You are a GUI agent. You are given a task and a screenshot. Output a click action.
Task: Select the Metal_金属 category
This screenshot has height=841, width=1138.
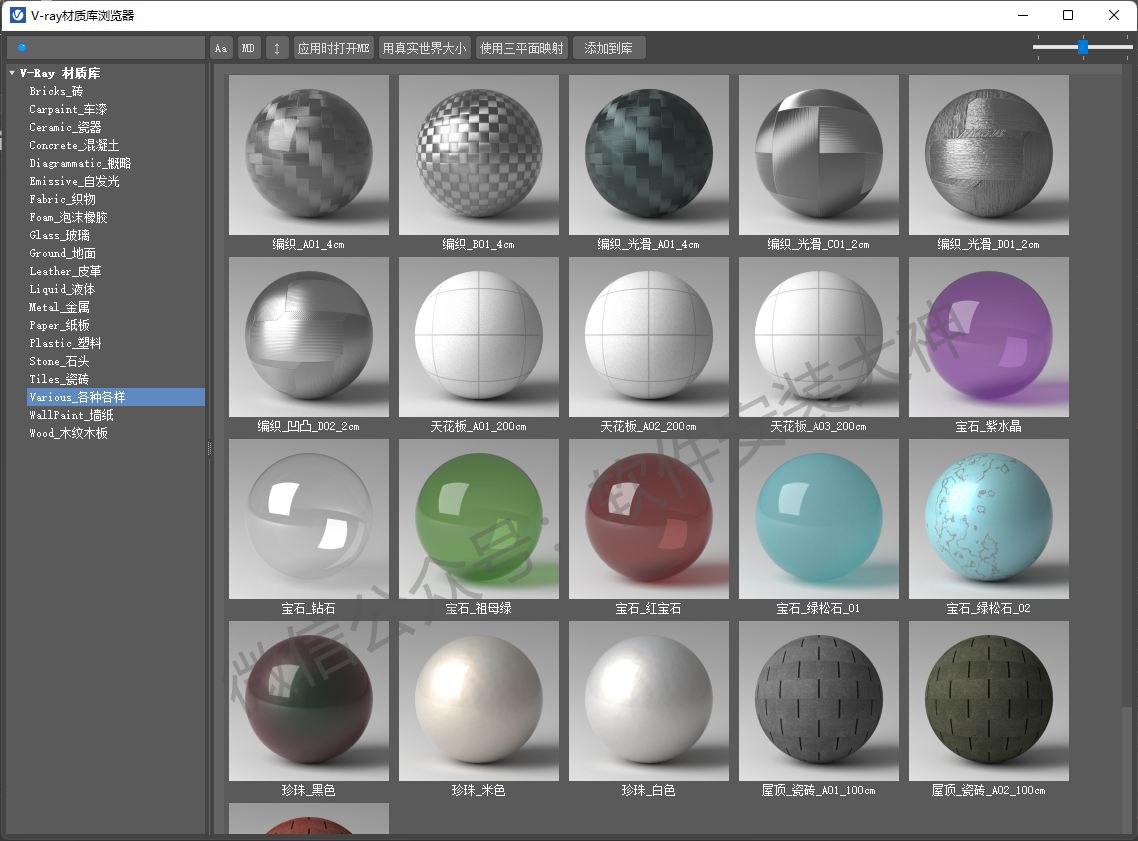[x=59, y=308]
